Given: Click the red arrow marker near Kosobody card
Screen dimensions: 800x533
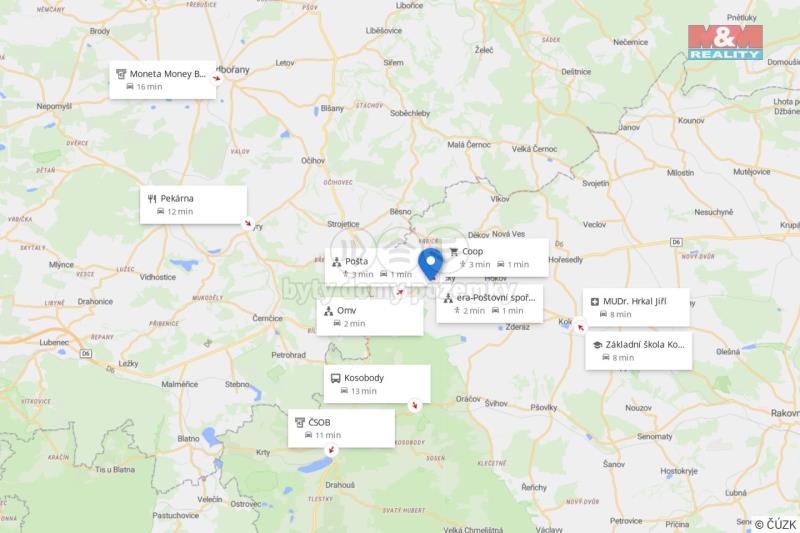Looking at the screenshot, I should tap(415, 405).
